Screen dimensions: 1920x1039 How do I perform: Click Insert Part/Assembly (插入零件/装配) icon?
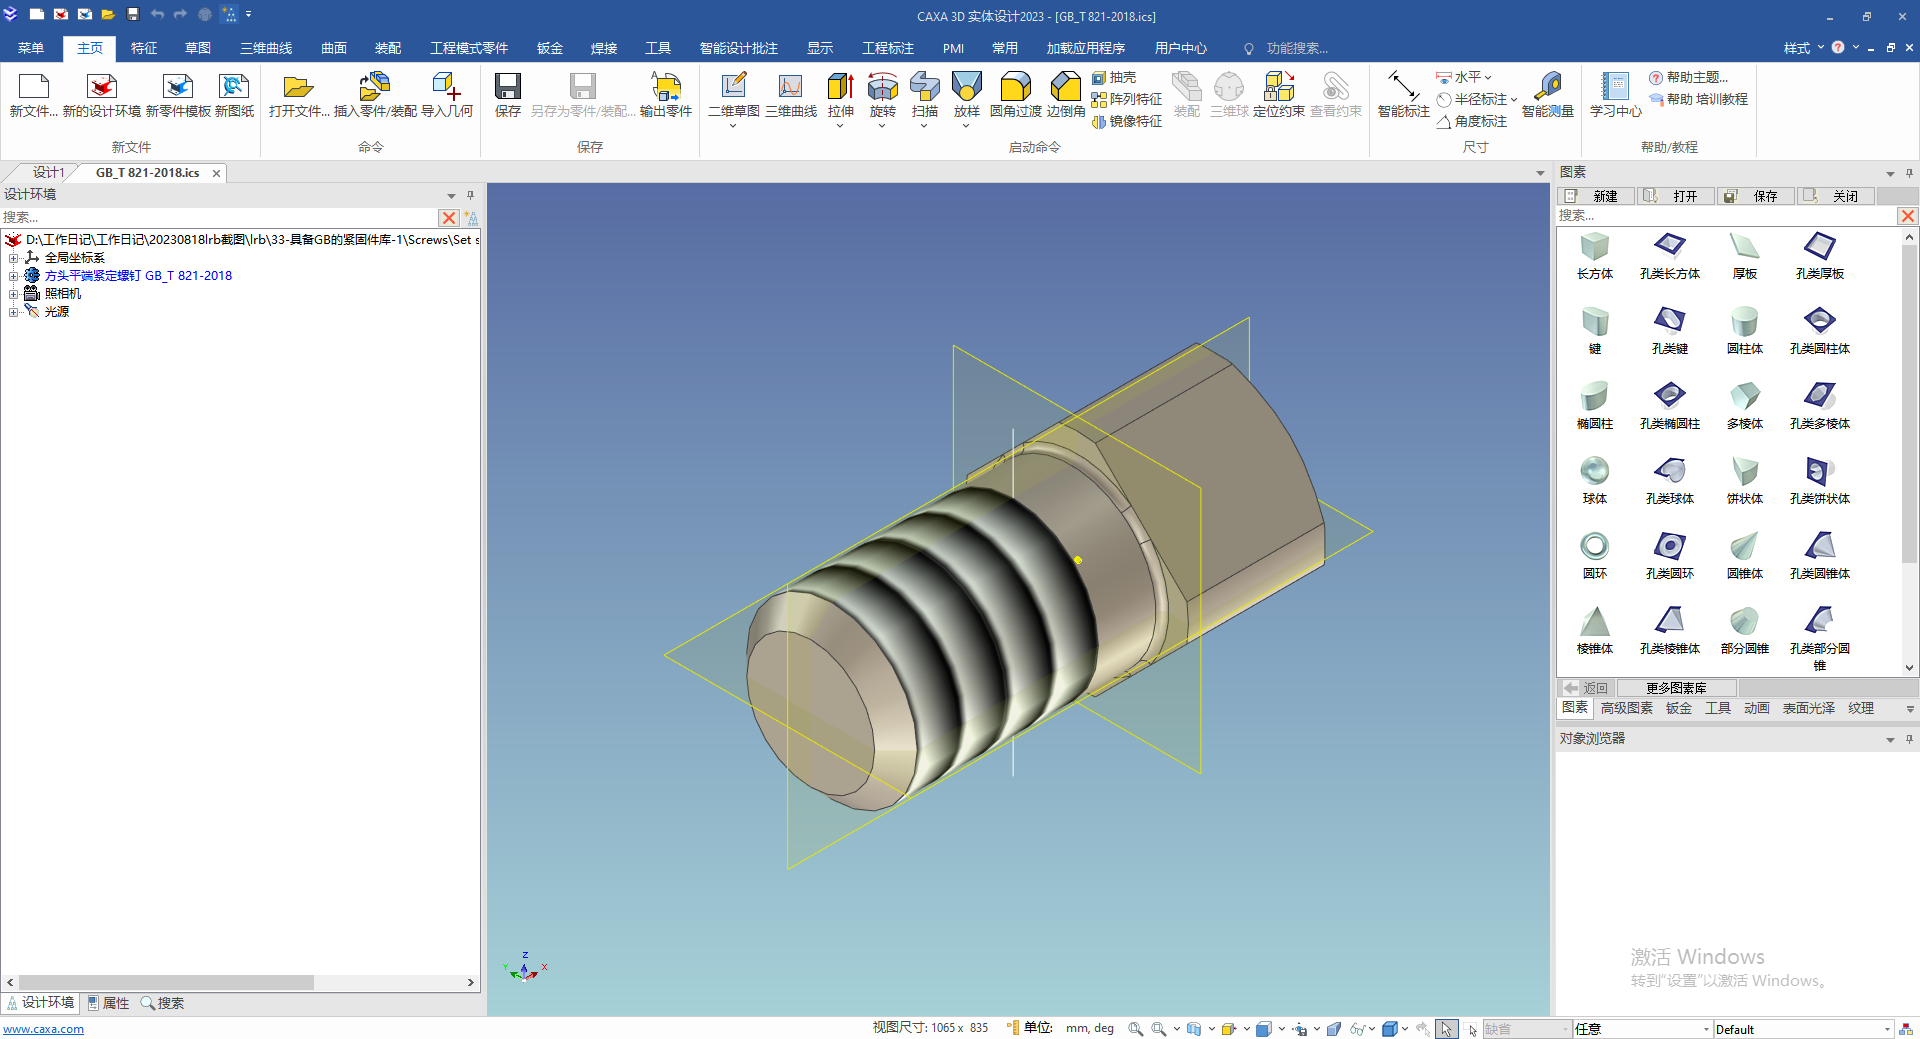click(375, 87)
